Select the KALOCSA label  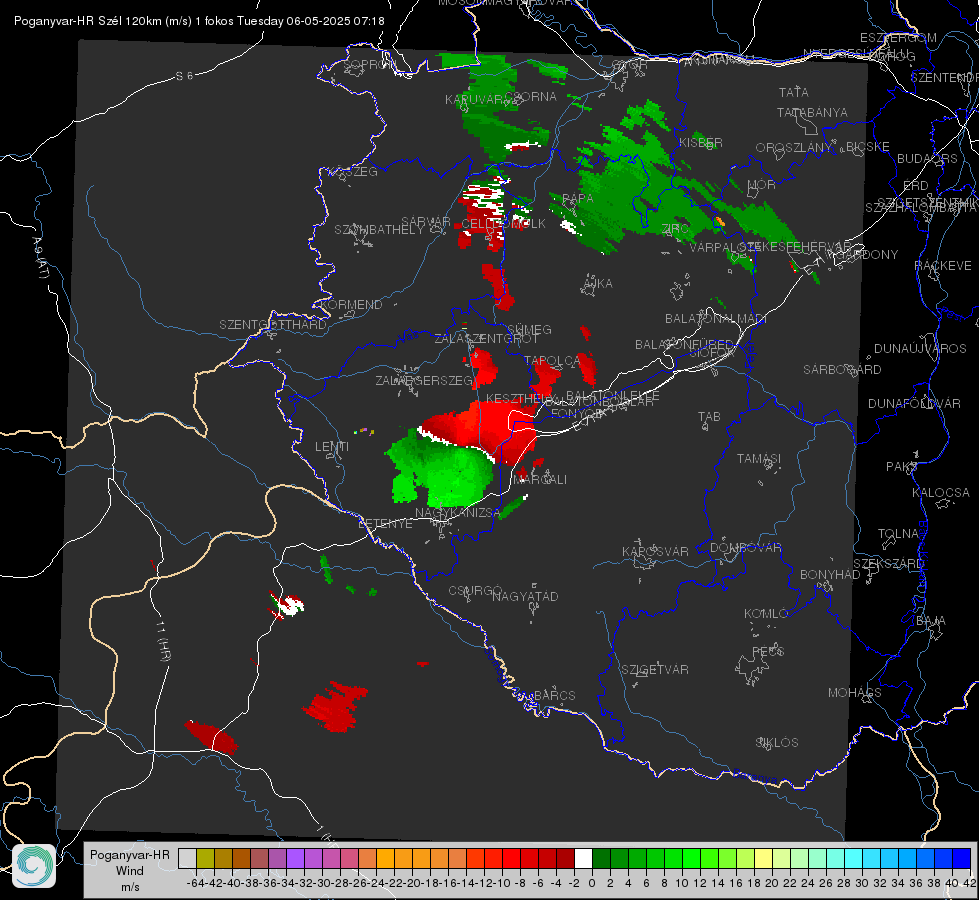(941, 493)
